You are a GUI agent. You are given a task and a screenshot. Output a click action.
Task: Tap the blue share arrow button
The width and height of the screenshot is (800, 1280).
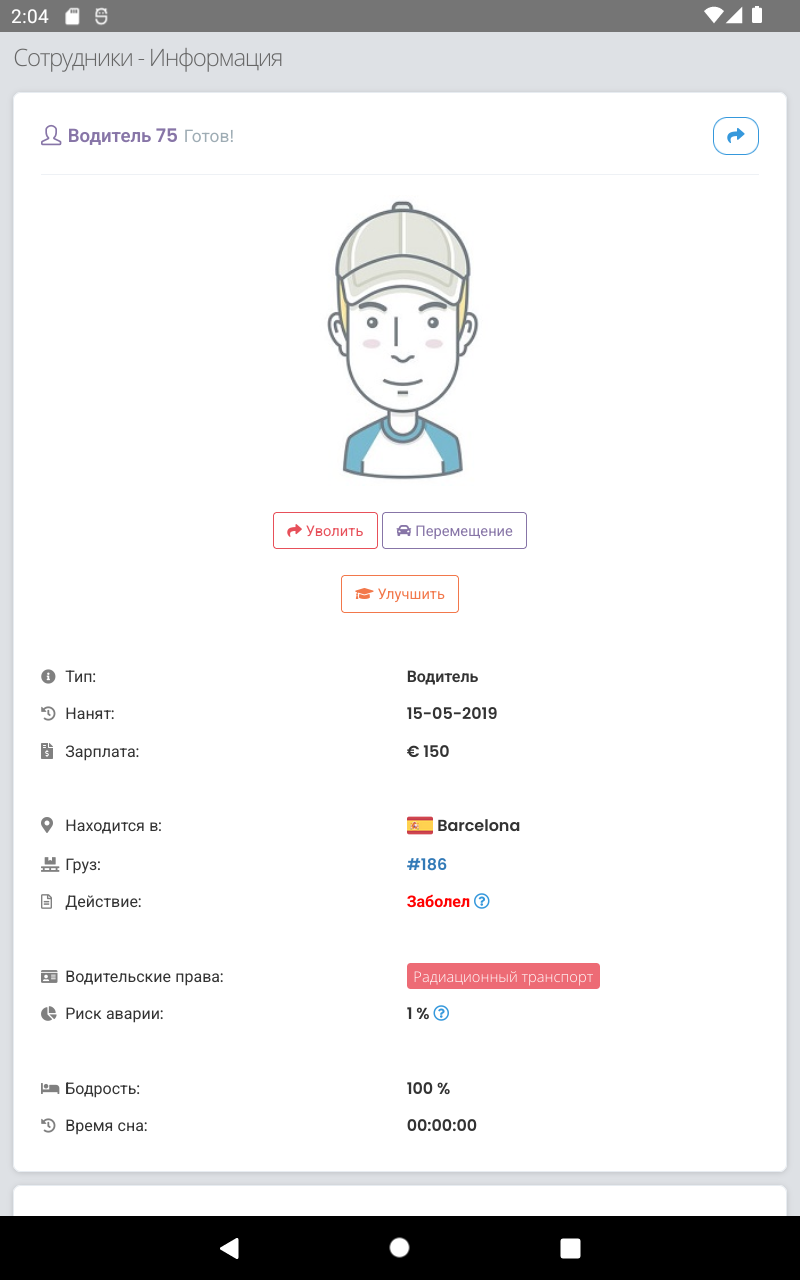(x=736, y=136)
